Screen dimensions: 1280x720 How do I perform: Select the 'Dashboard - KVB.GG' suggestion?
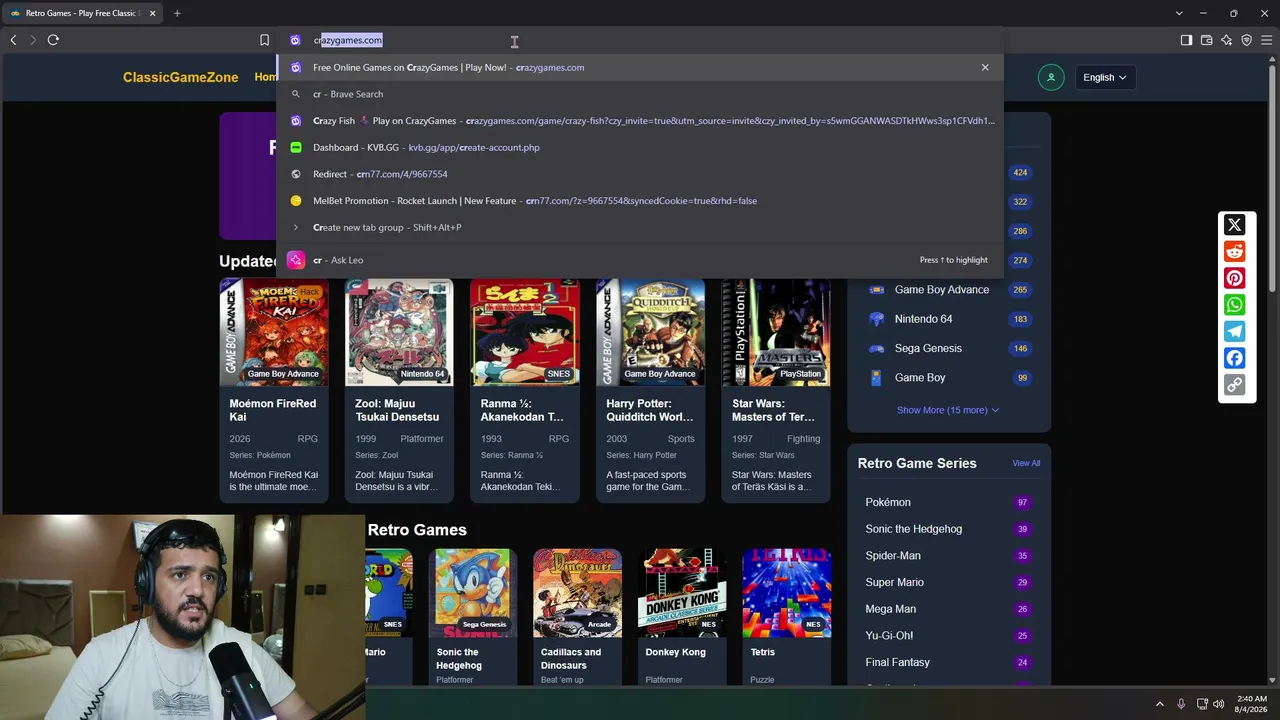point(640,147)
